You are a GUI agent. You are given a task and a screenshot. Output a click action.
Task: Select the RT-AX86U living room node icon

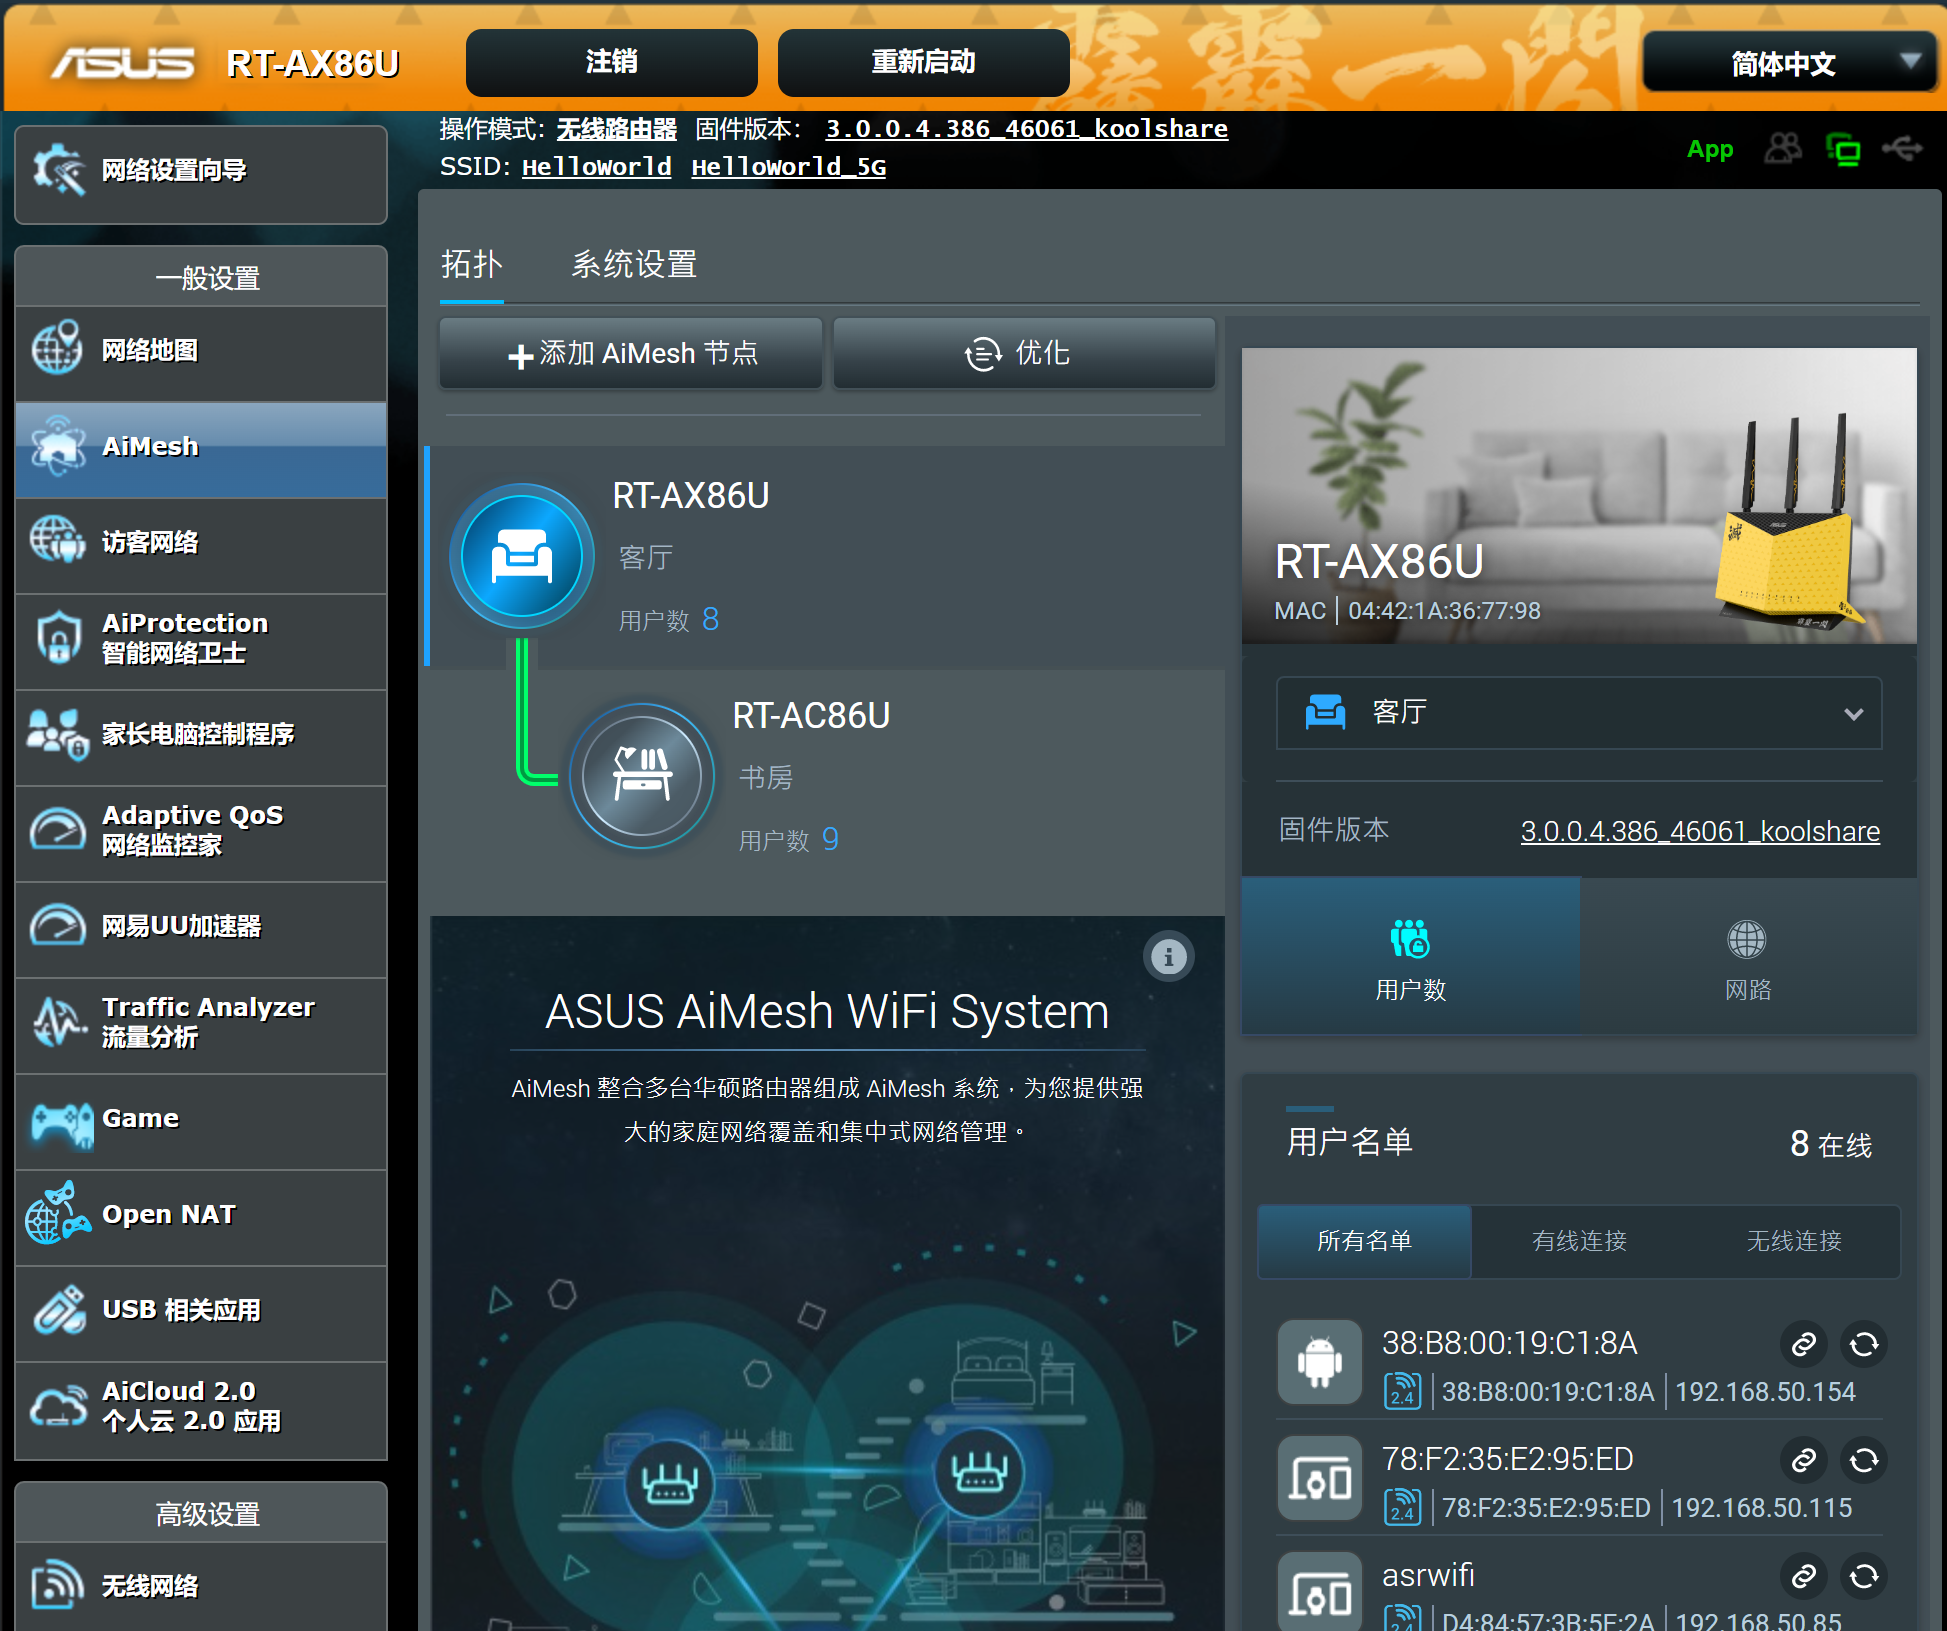522,556
